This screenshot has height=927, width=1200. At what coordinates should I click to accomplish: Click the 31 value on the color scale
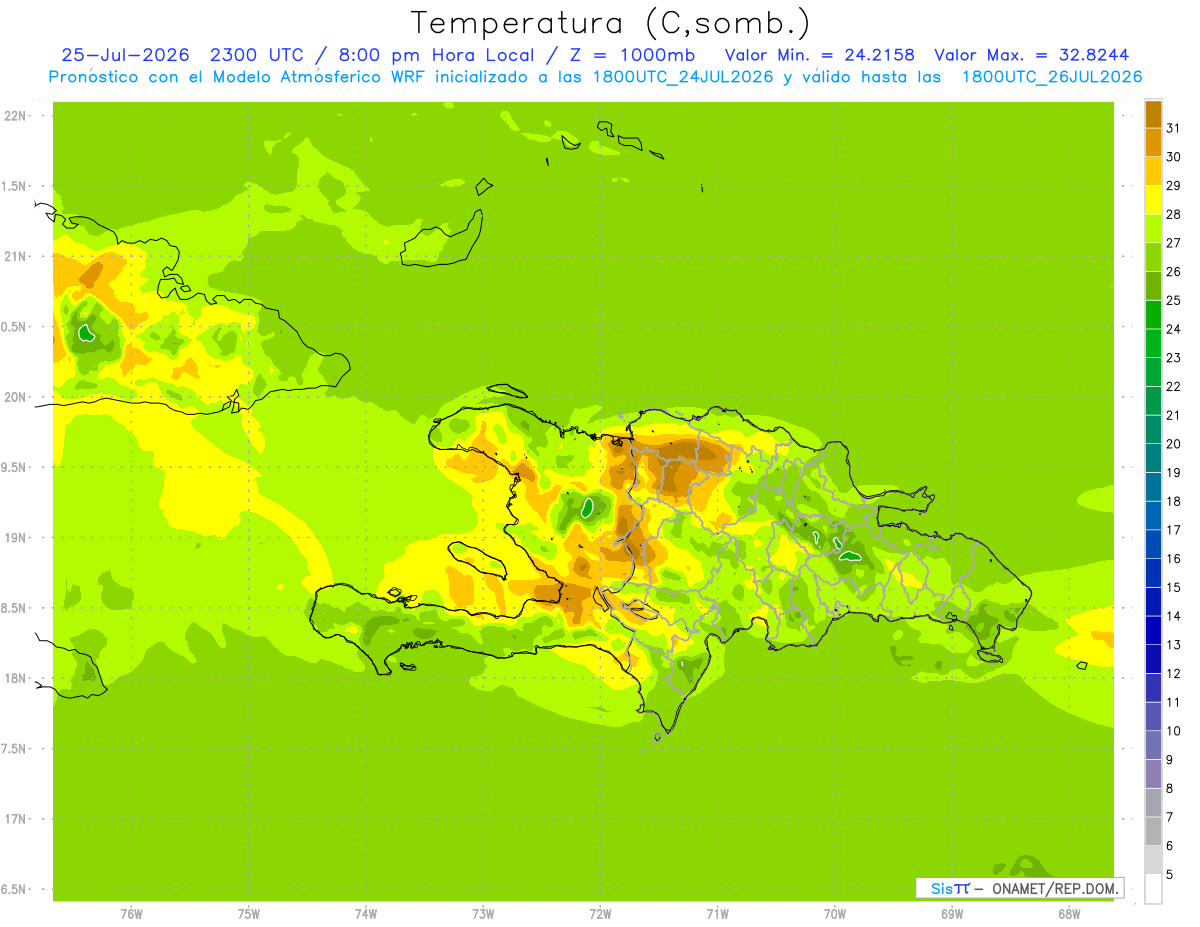[1173, 128]
